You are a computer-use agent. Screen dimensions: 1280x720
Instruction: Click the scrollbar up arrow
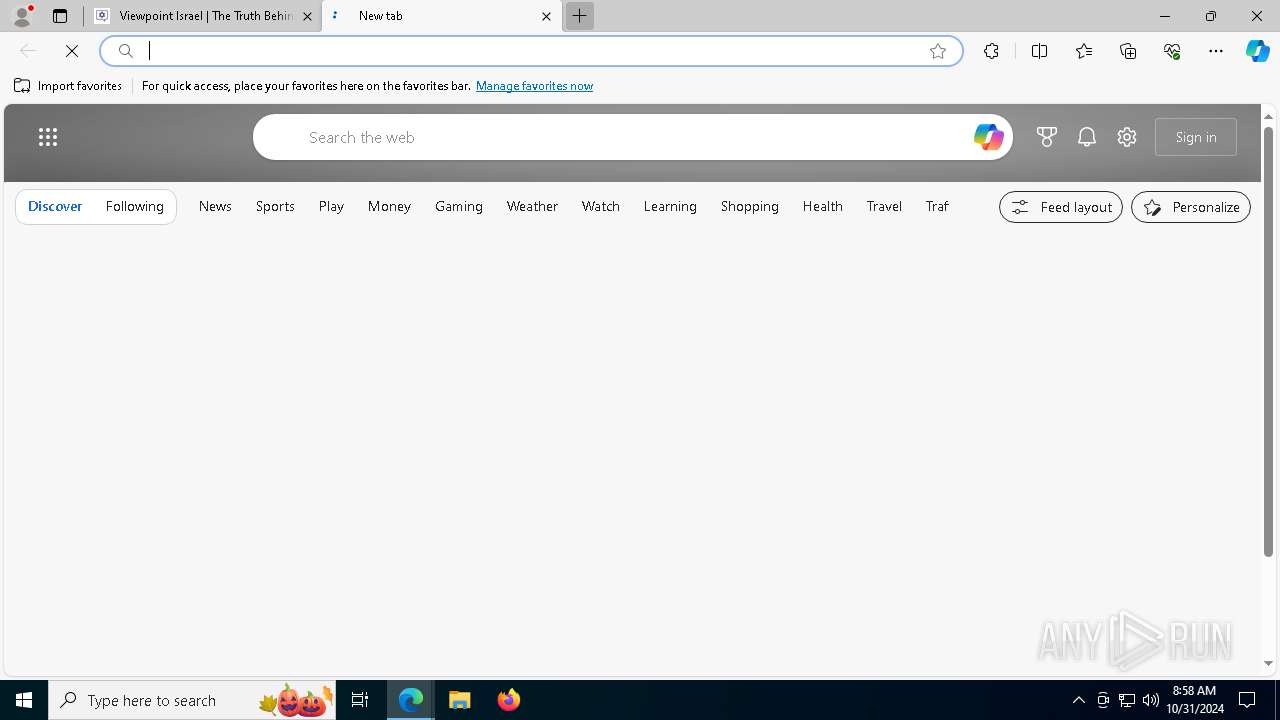1268,117
